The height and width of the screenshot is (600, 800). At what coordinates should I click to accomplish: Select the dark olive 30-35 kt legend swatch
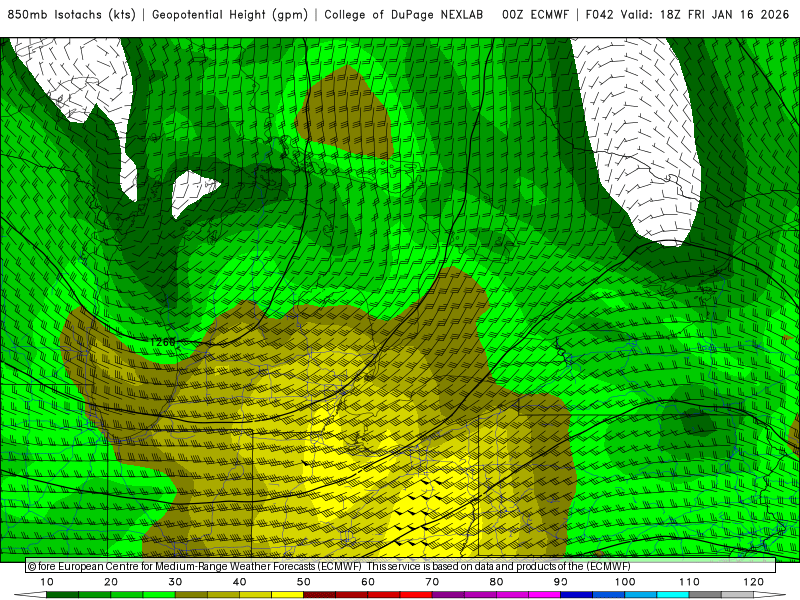click(191, 595)
